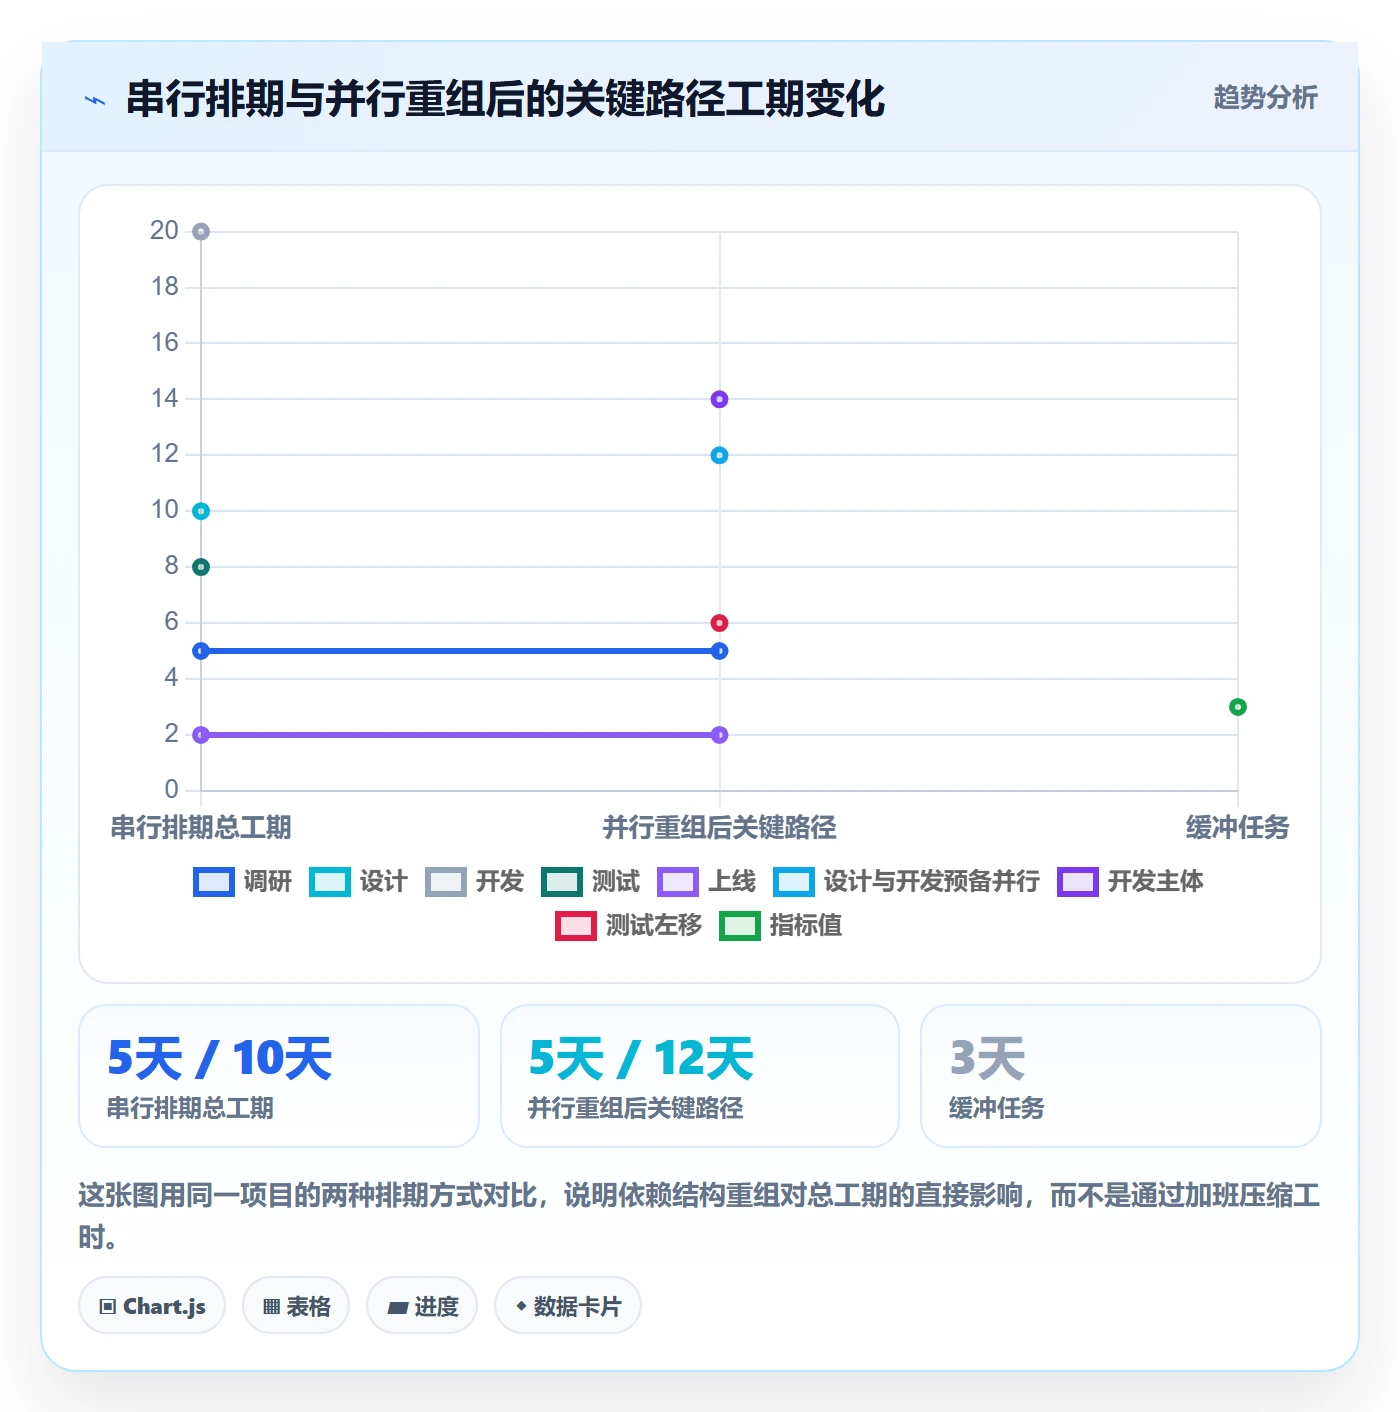The width and height of the screenshot is (1400, 1412).
Task: Click the lightning bolt icon beside the title
Action: [x=95, y=100]
